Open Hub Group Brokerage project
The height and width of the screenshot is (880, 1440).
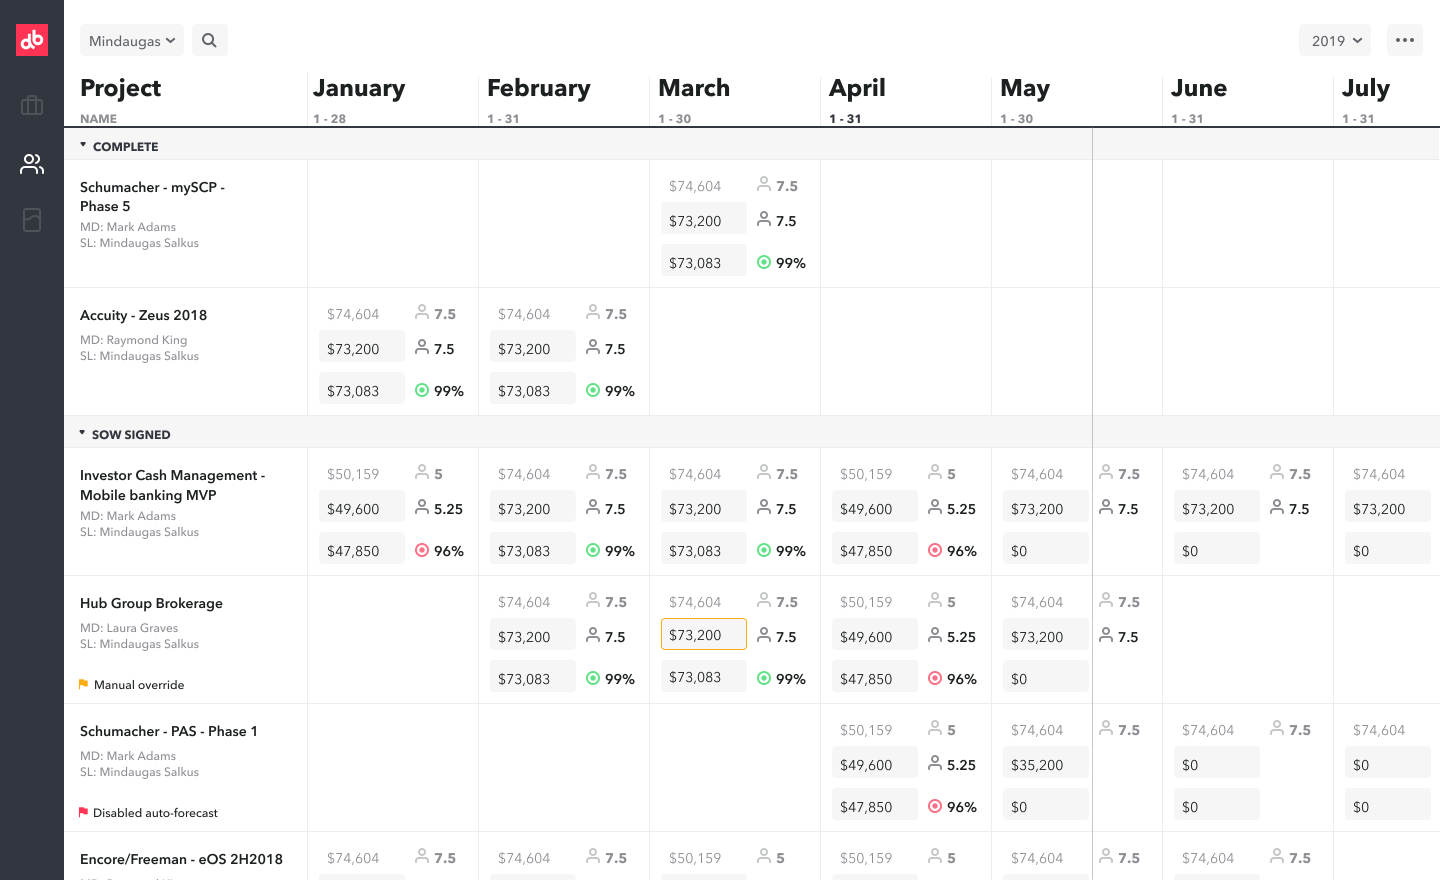pyautogui.click(x=151, y=603)
